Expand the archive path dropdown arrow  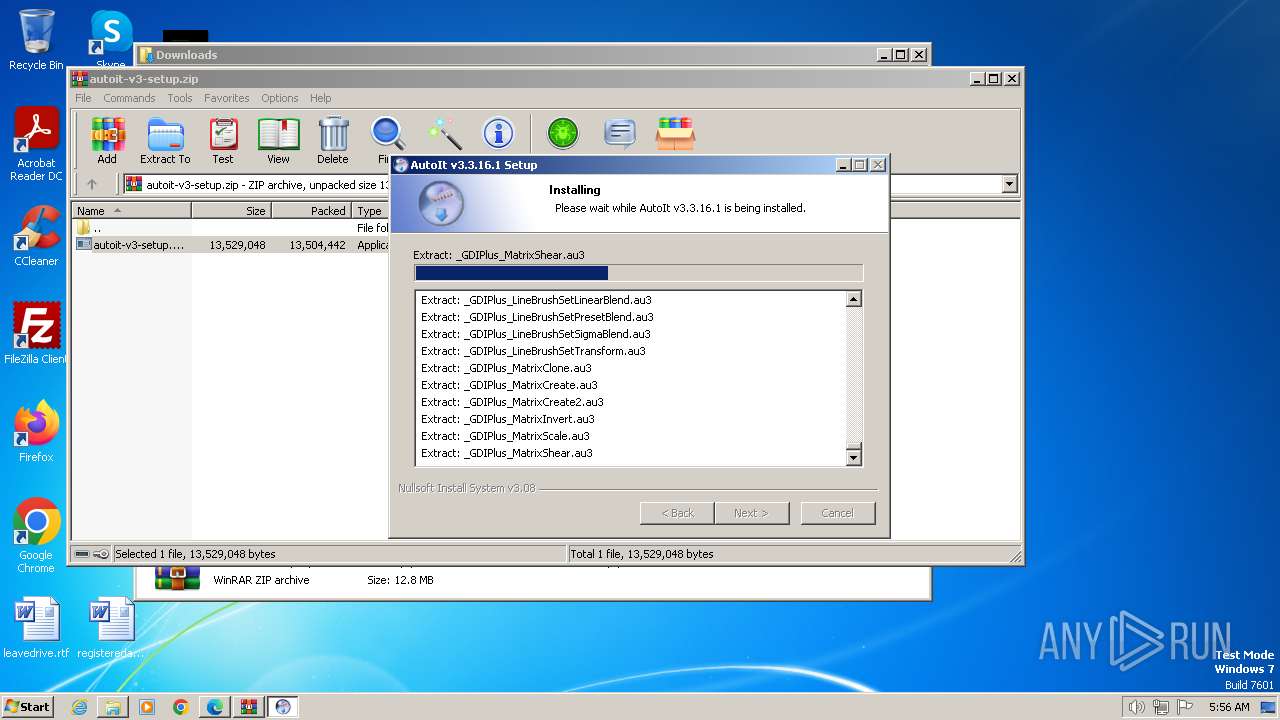pos(1009,184)
